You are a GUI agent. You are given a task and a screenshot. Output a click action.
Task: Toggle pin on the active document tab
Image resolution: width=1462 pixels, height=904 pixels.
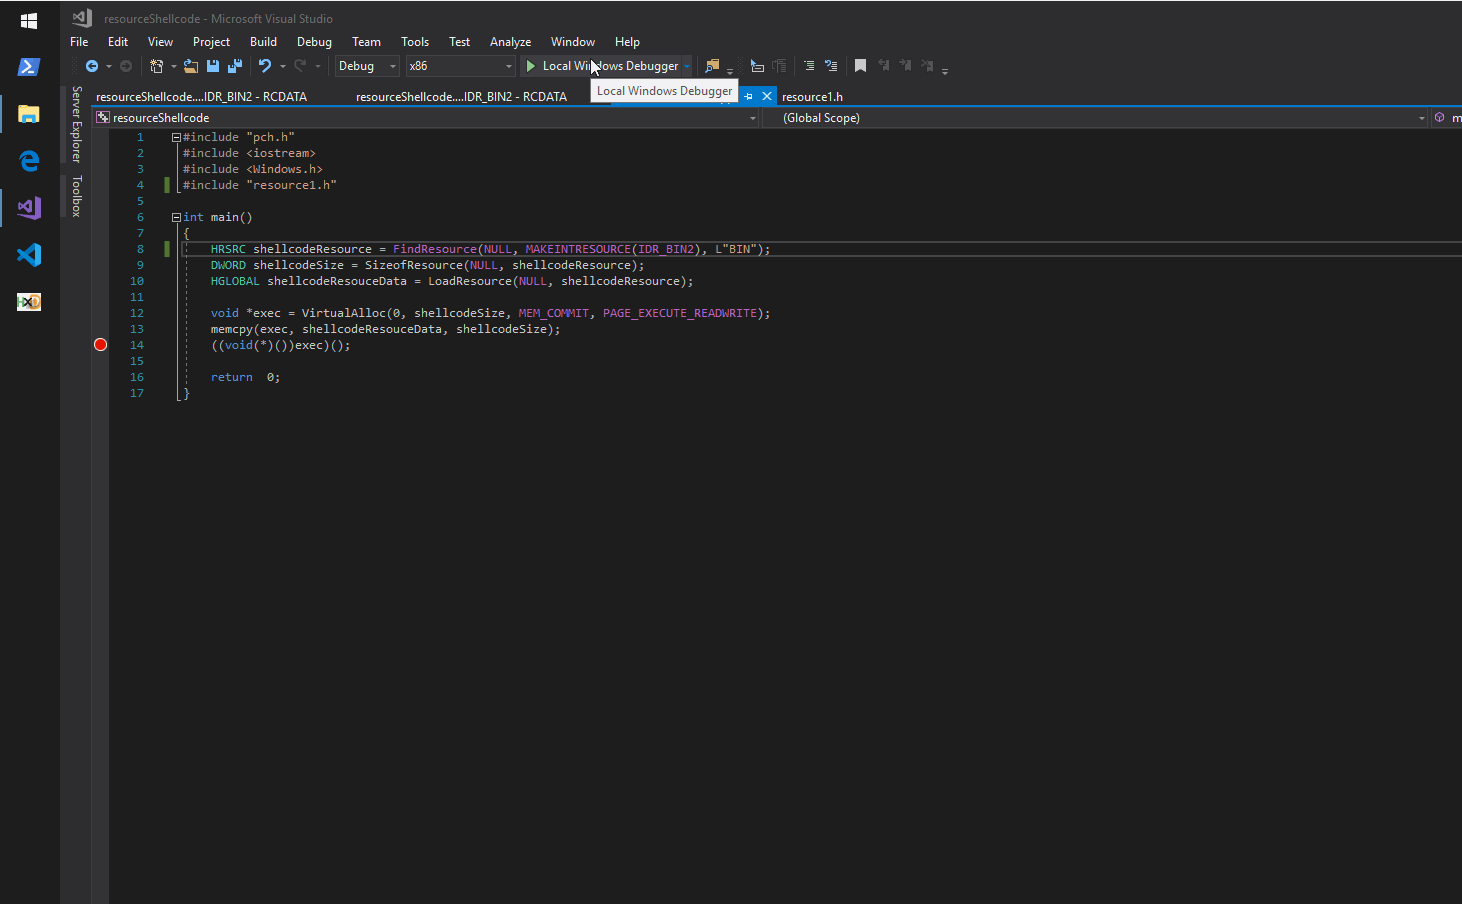click(748, 97)
